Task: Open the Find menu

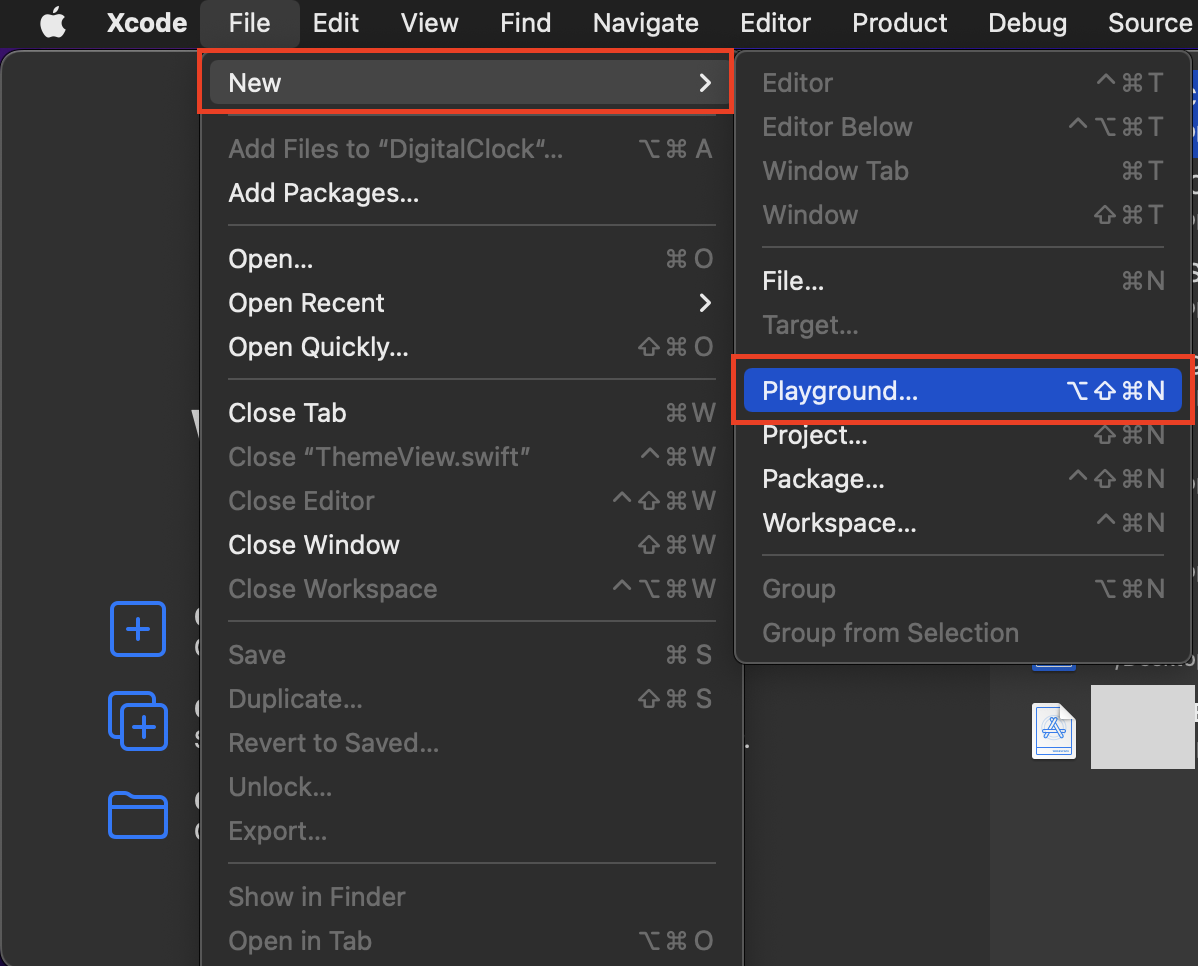Action: point(526,23)
